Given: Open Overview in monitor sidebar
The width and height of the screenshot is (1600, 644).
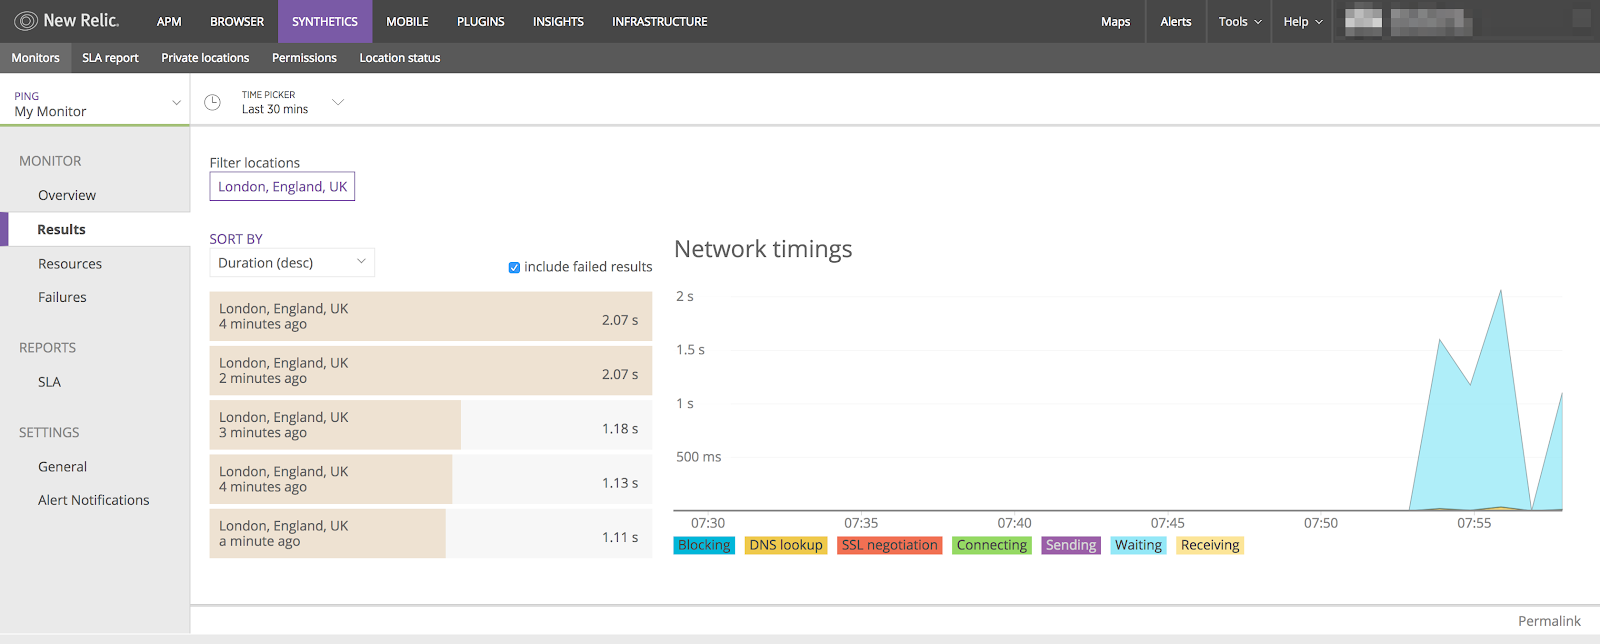Looking at the screenshot, I should click(x=67, y=195).
